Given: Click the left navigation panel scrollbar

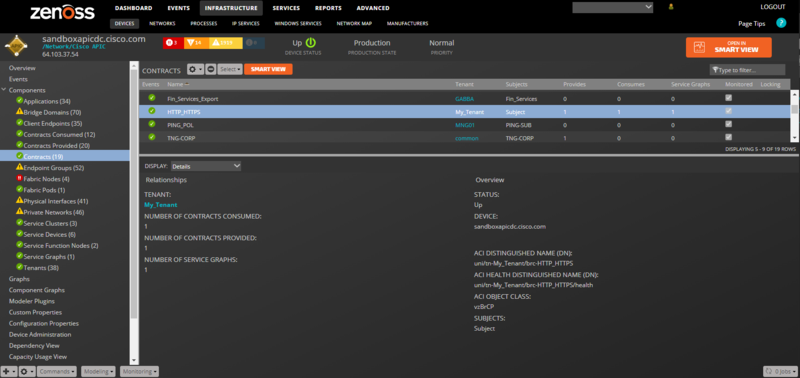Looking at the screenshot, I should click(x=134, y=213).
